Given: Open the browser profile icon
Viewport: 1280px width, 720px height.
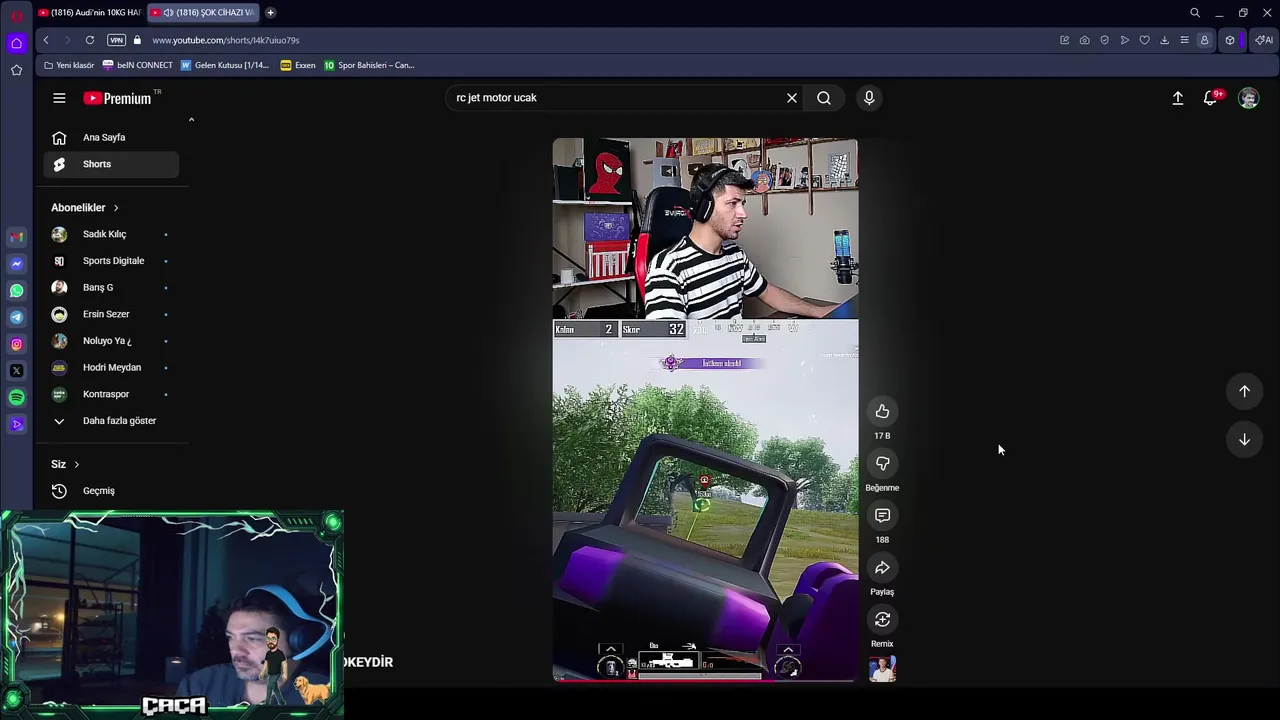Looking at the screenshot, I should 1204,40.
